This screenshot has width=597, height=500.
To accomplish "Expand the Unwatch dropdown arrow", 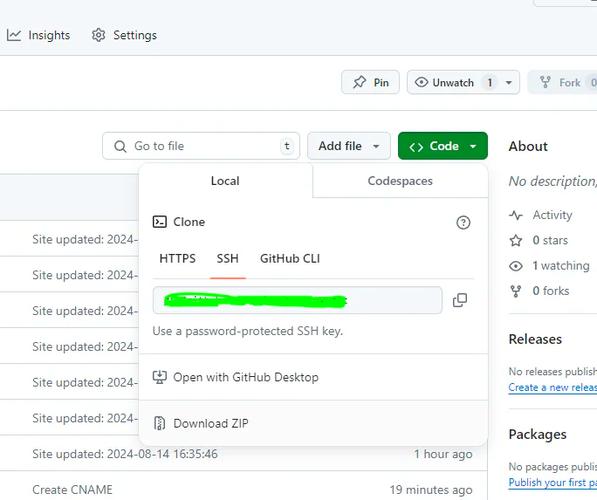I will click(x=508, y=82).
